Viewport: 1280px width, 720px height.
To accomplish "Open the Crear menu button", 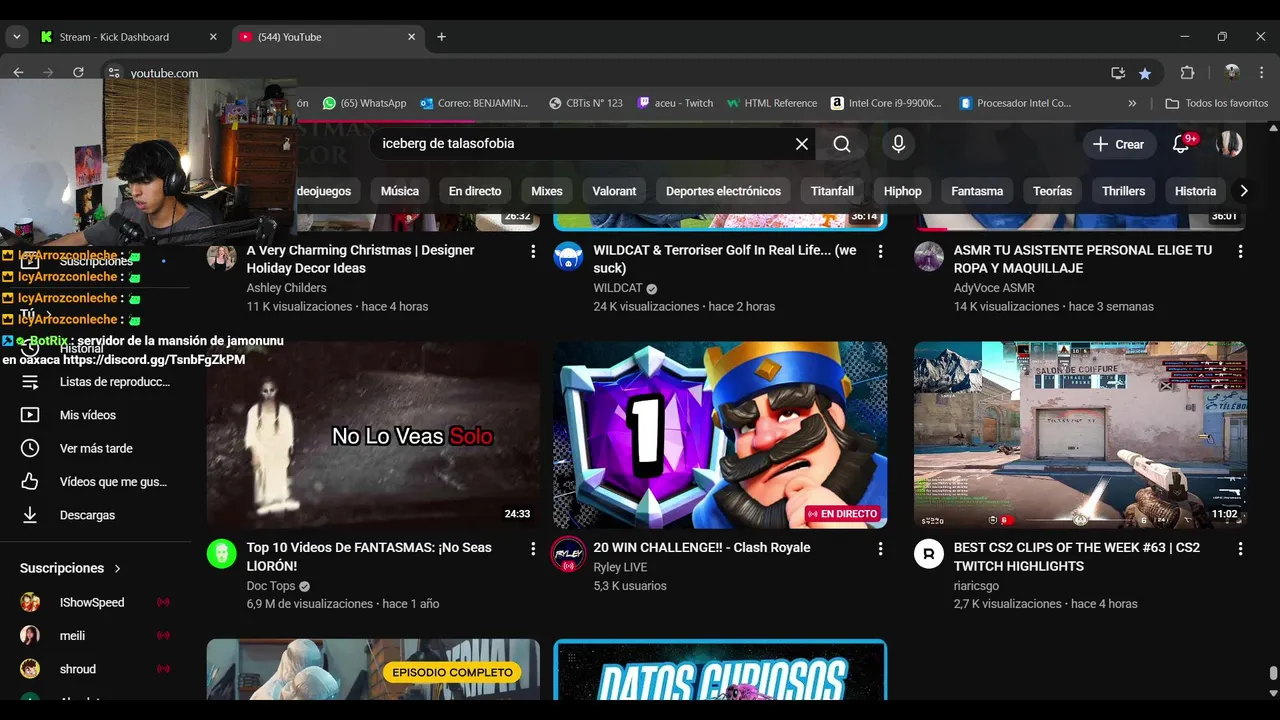I will pyautogui.click(x=1119, y=144).
